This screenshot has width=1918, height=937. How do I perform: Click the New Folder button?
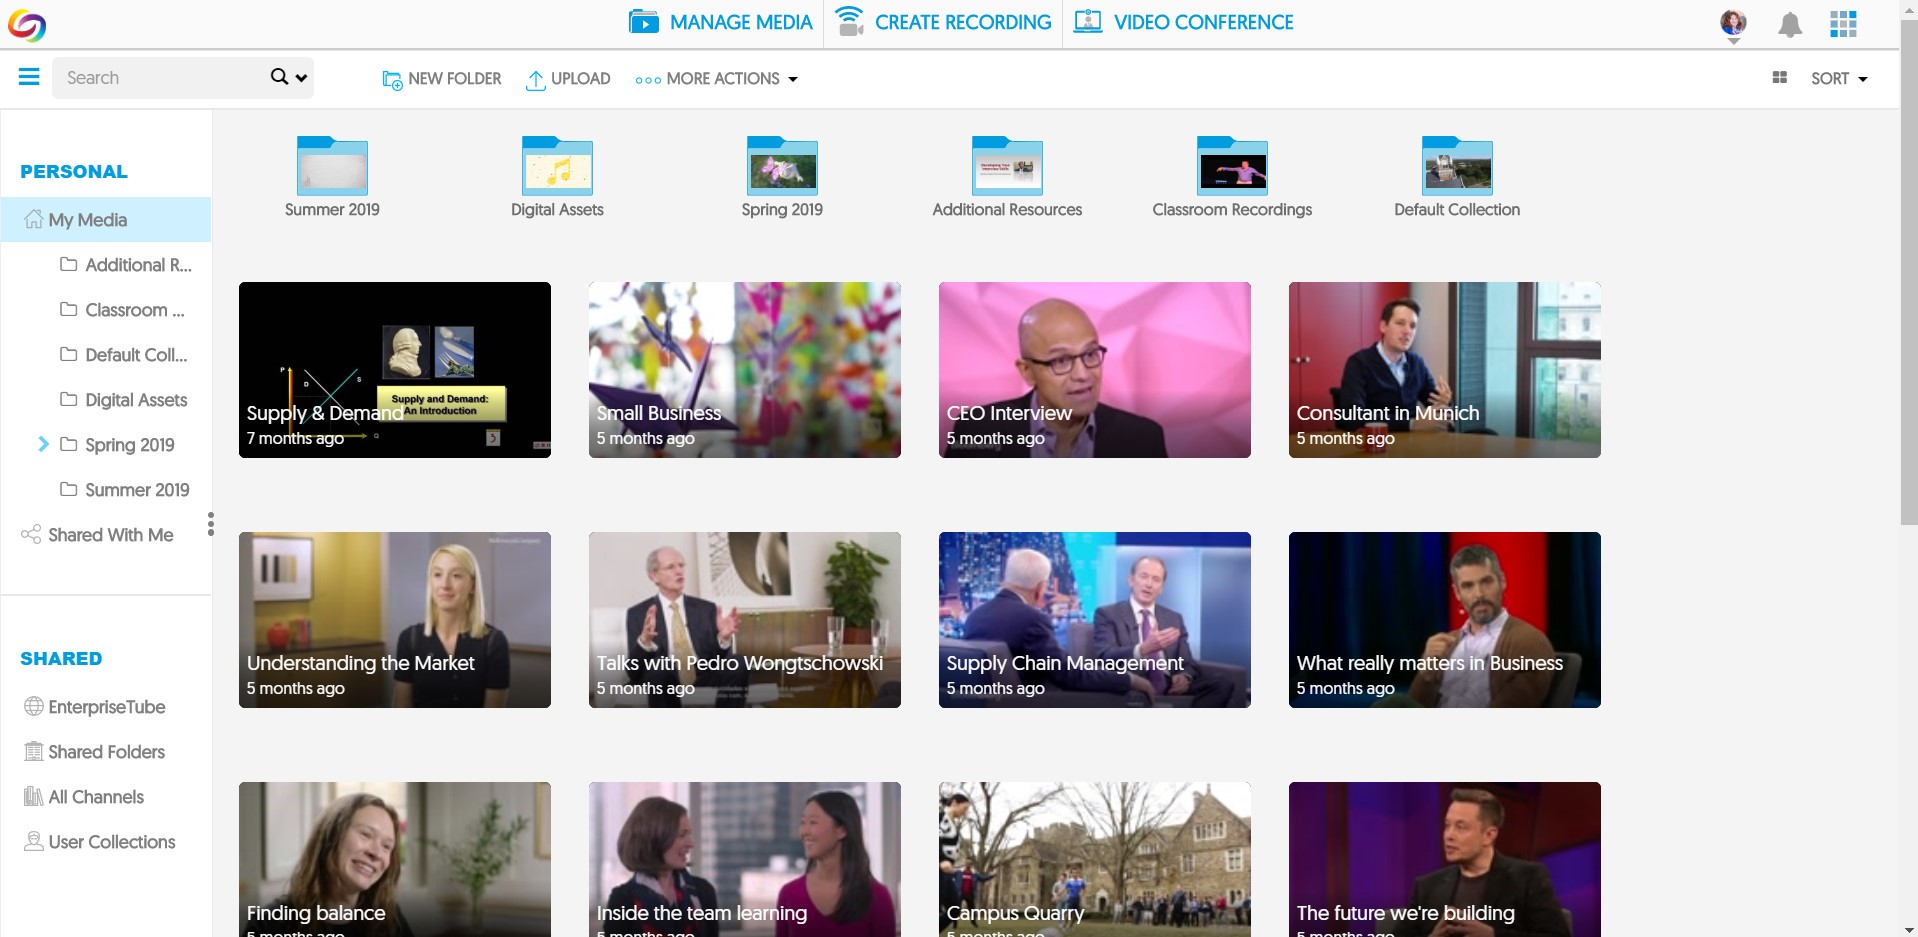click(441, 79)
